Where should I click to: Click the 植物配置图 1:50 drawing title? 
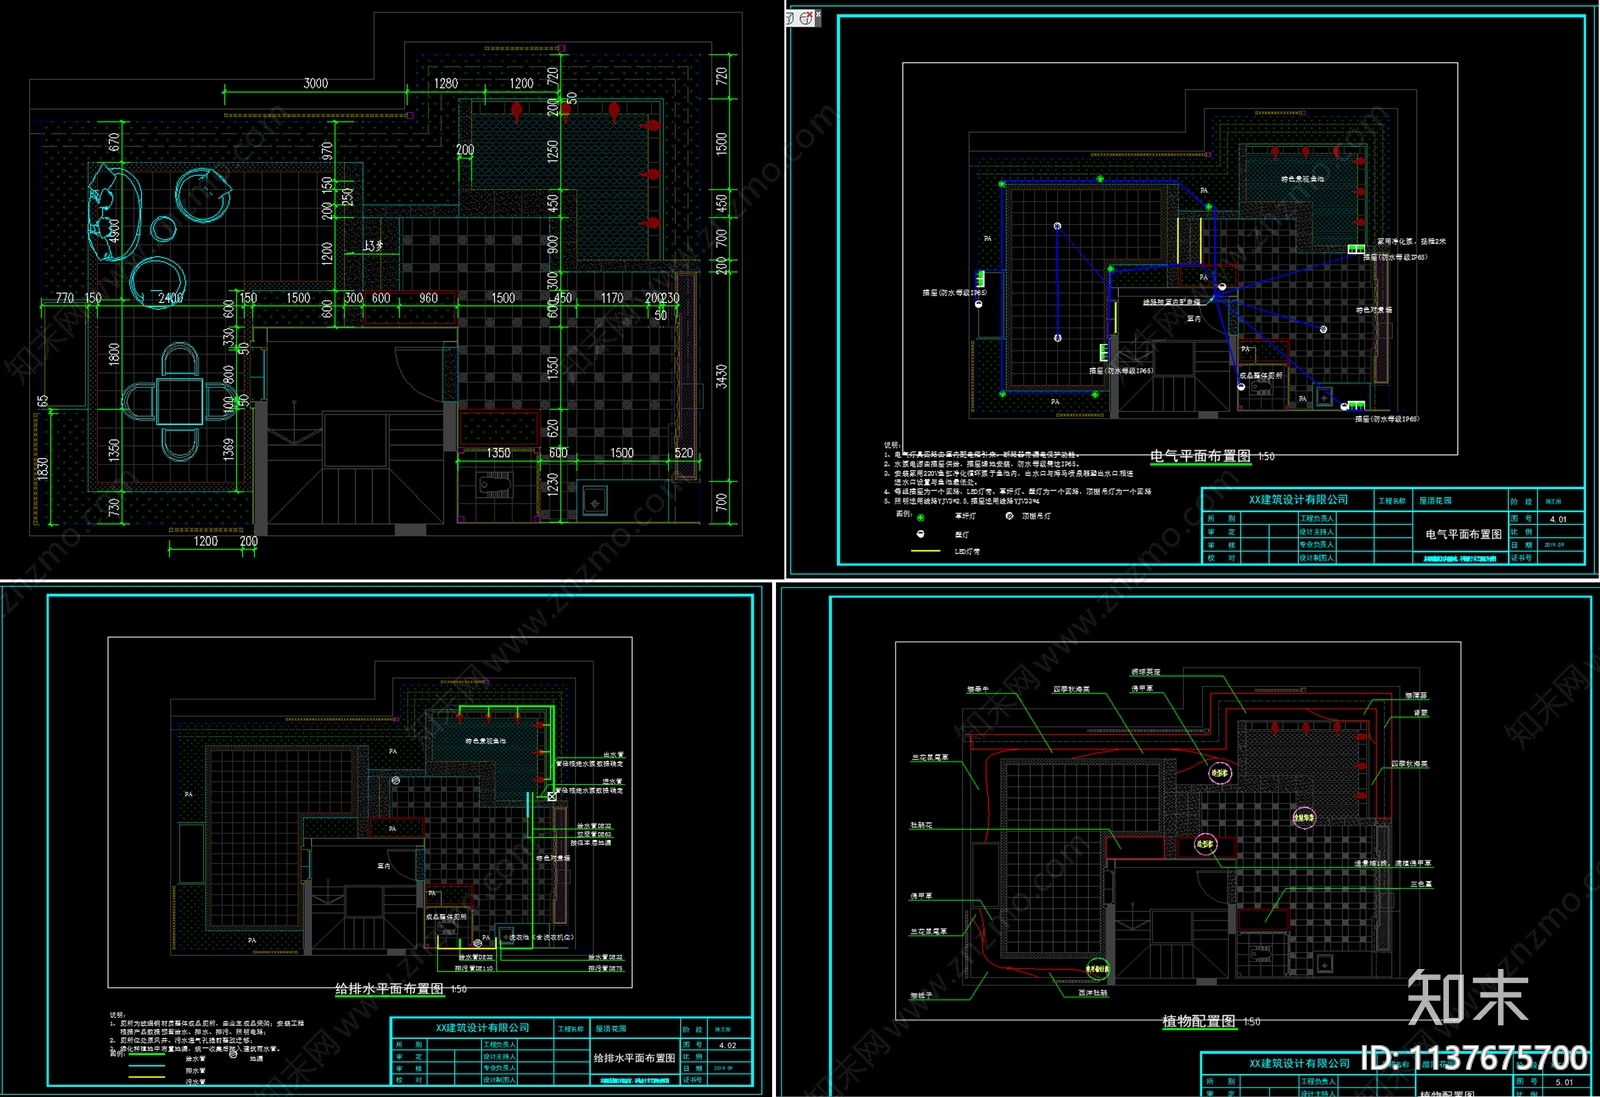(1211, 1022)
